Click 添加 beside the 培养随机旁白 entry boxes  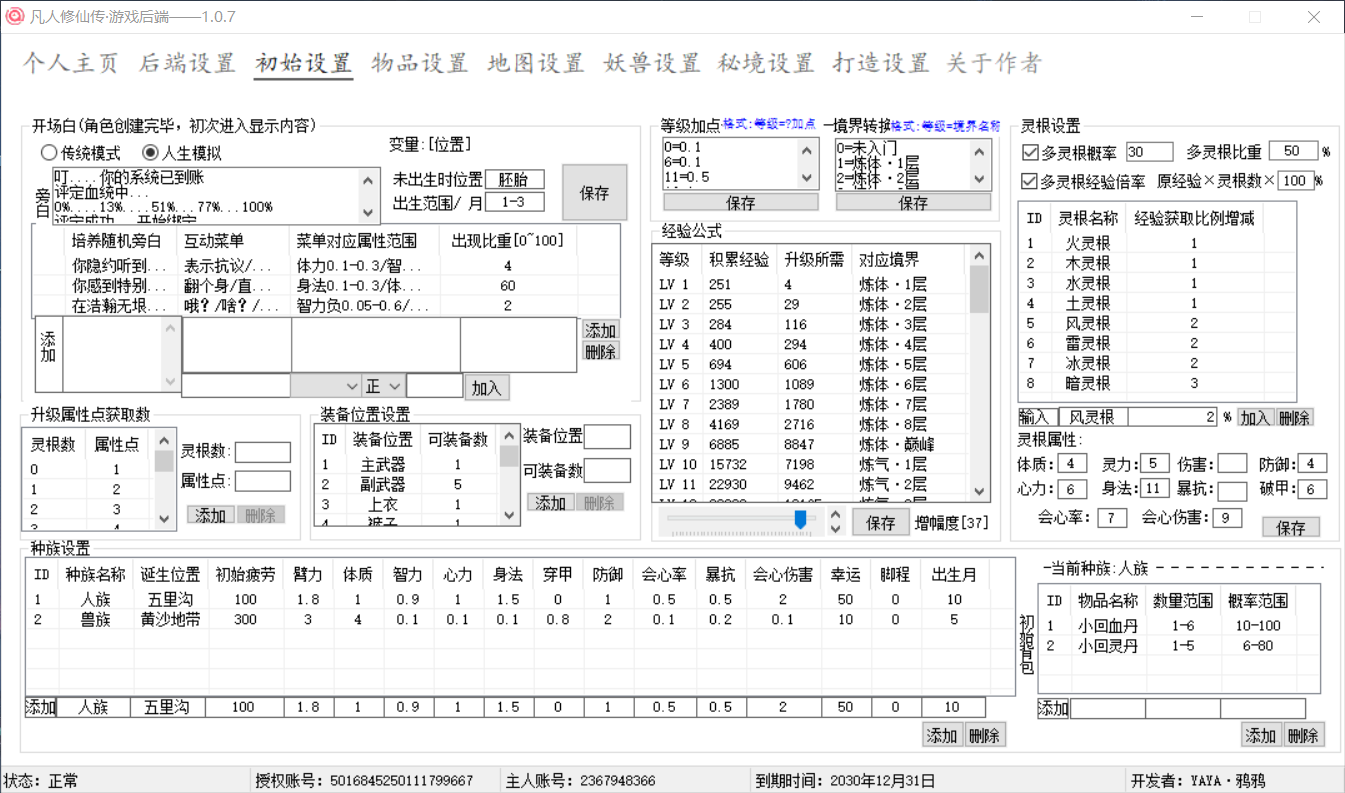click(600, 330)
